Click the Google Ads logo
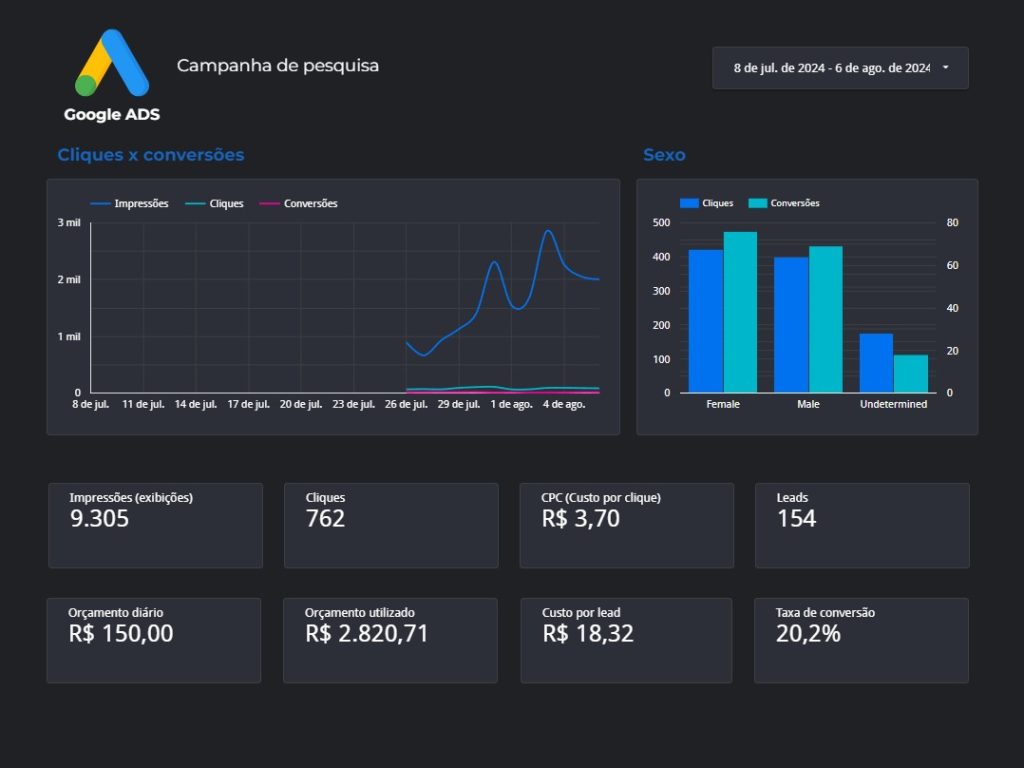Viewport: 1024px width, 768px height. coord(112,75)
